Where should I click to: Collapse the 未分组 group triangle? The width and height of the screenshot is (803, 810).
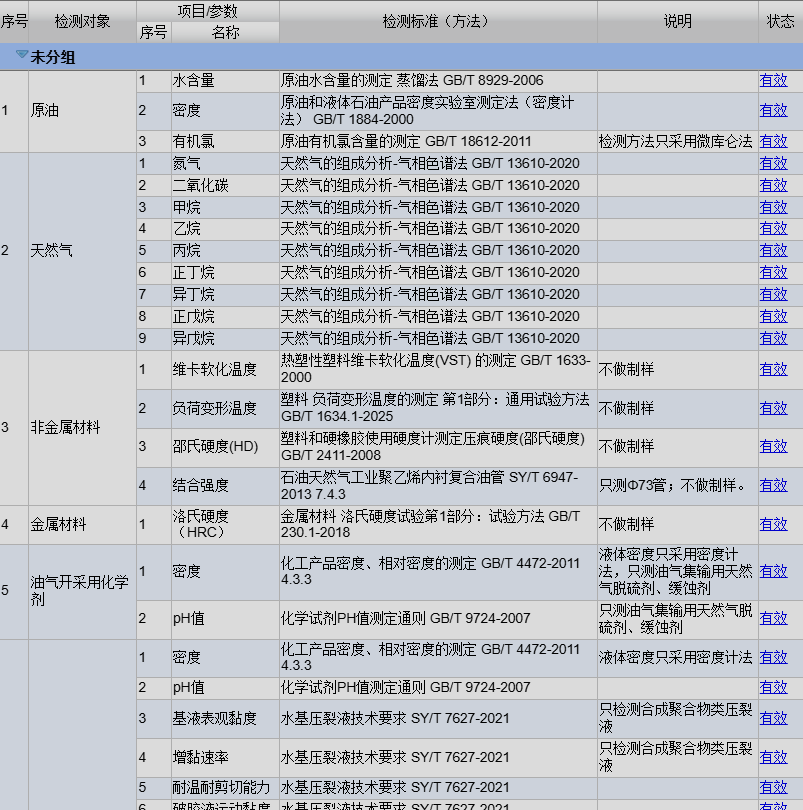21,56
